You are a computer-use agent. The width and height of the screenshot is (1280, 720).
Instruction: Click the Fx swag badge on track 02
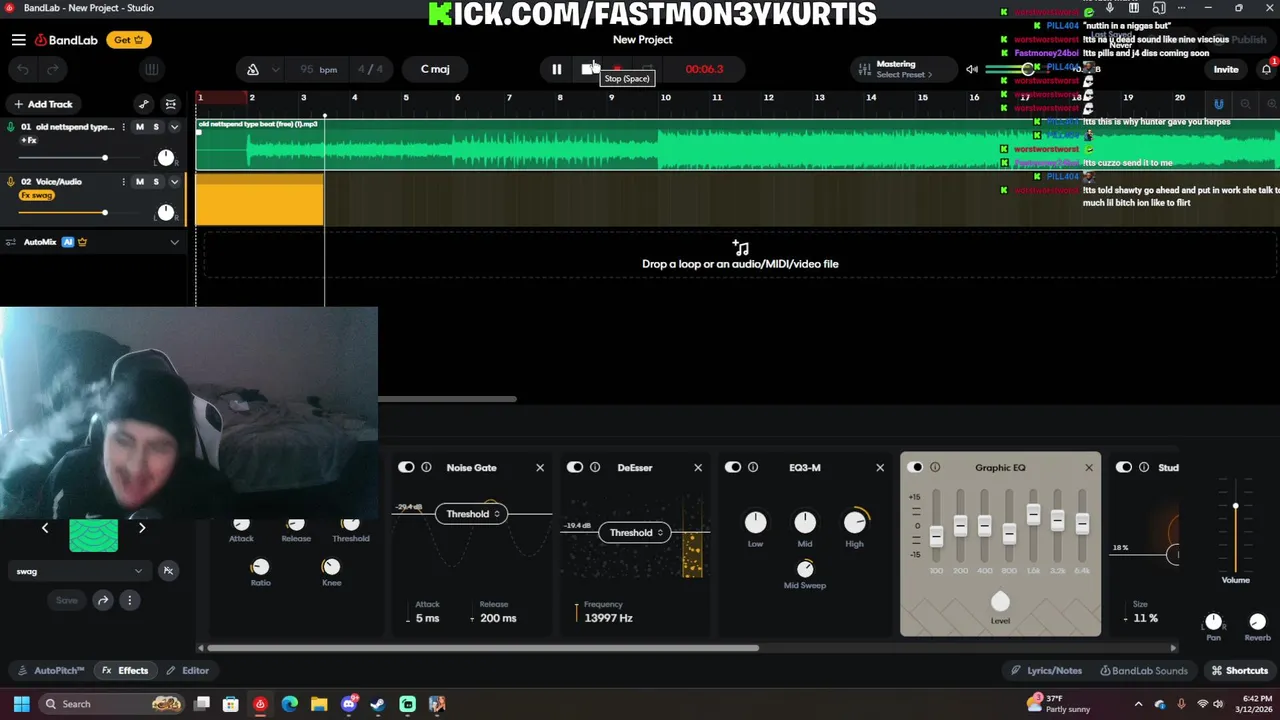[x=37, y=195]
